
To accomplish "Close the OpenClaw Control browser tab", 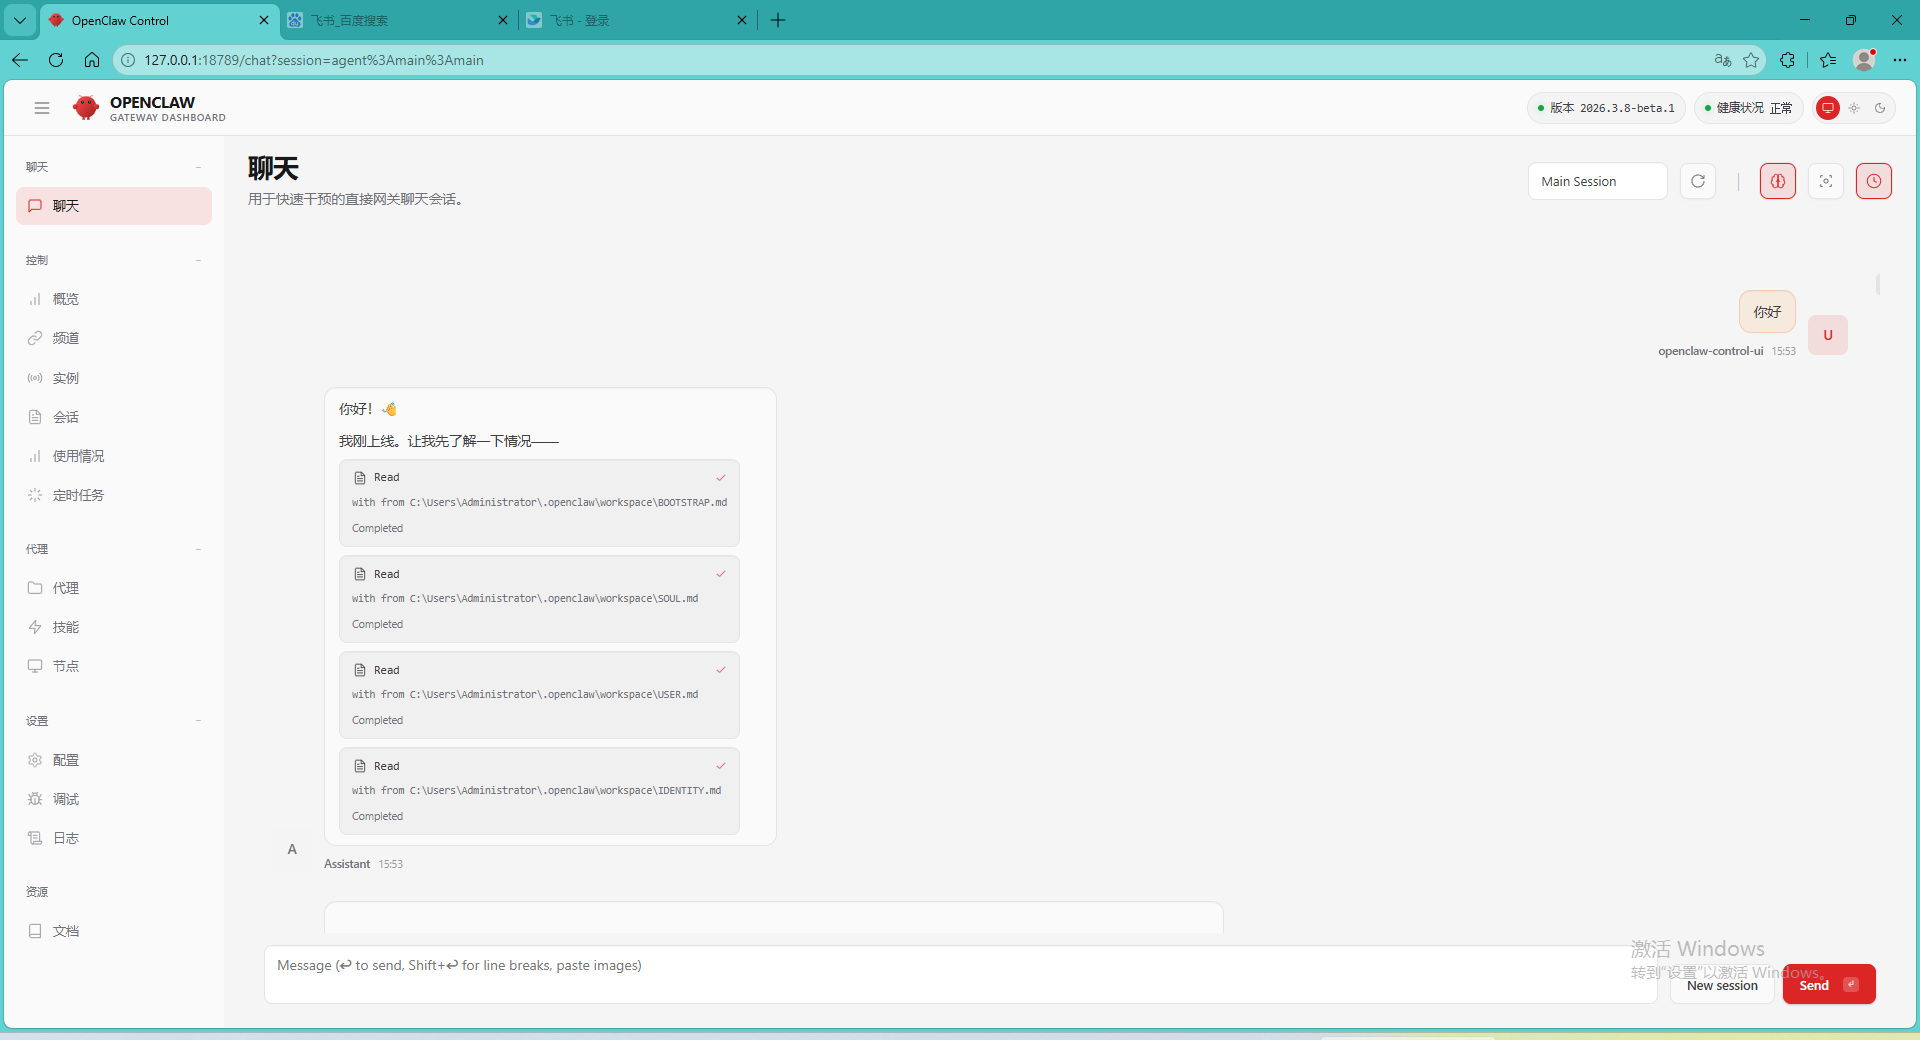I will click(x=264, y=20).
